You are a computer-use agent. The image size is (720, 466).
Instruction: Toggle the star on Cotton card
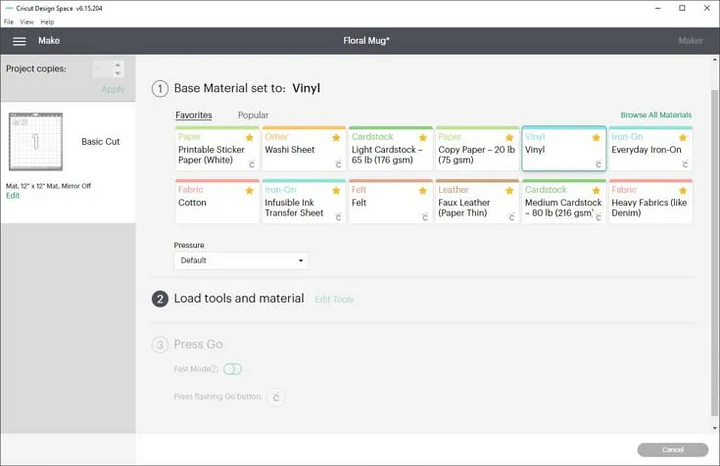(x=249, y=191)
